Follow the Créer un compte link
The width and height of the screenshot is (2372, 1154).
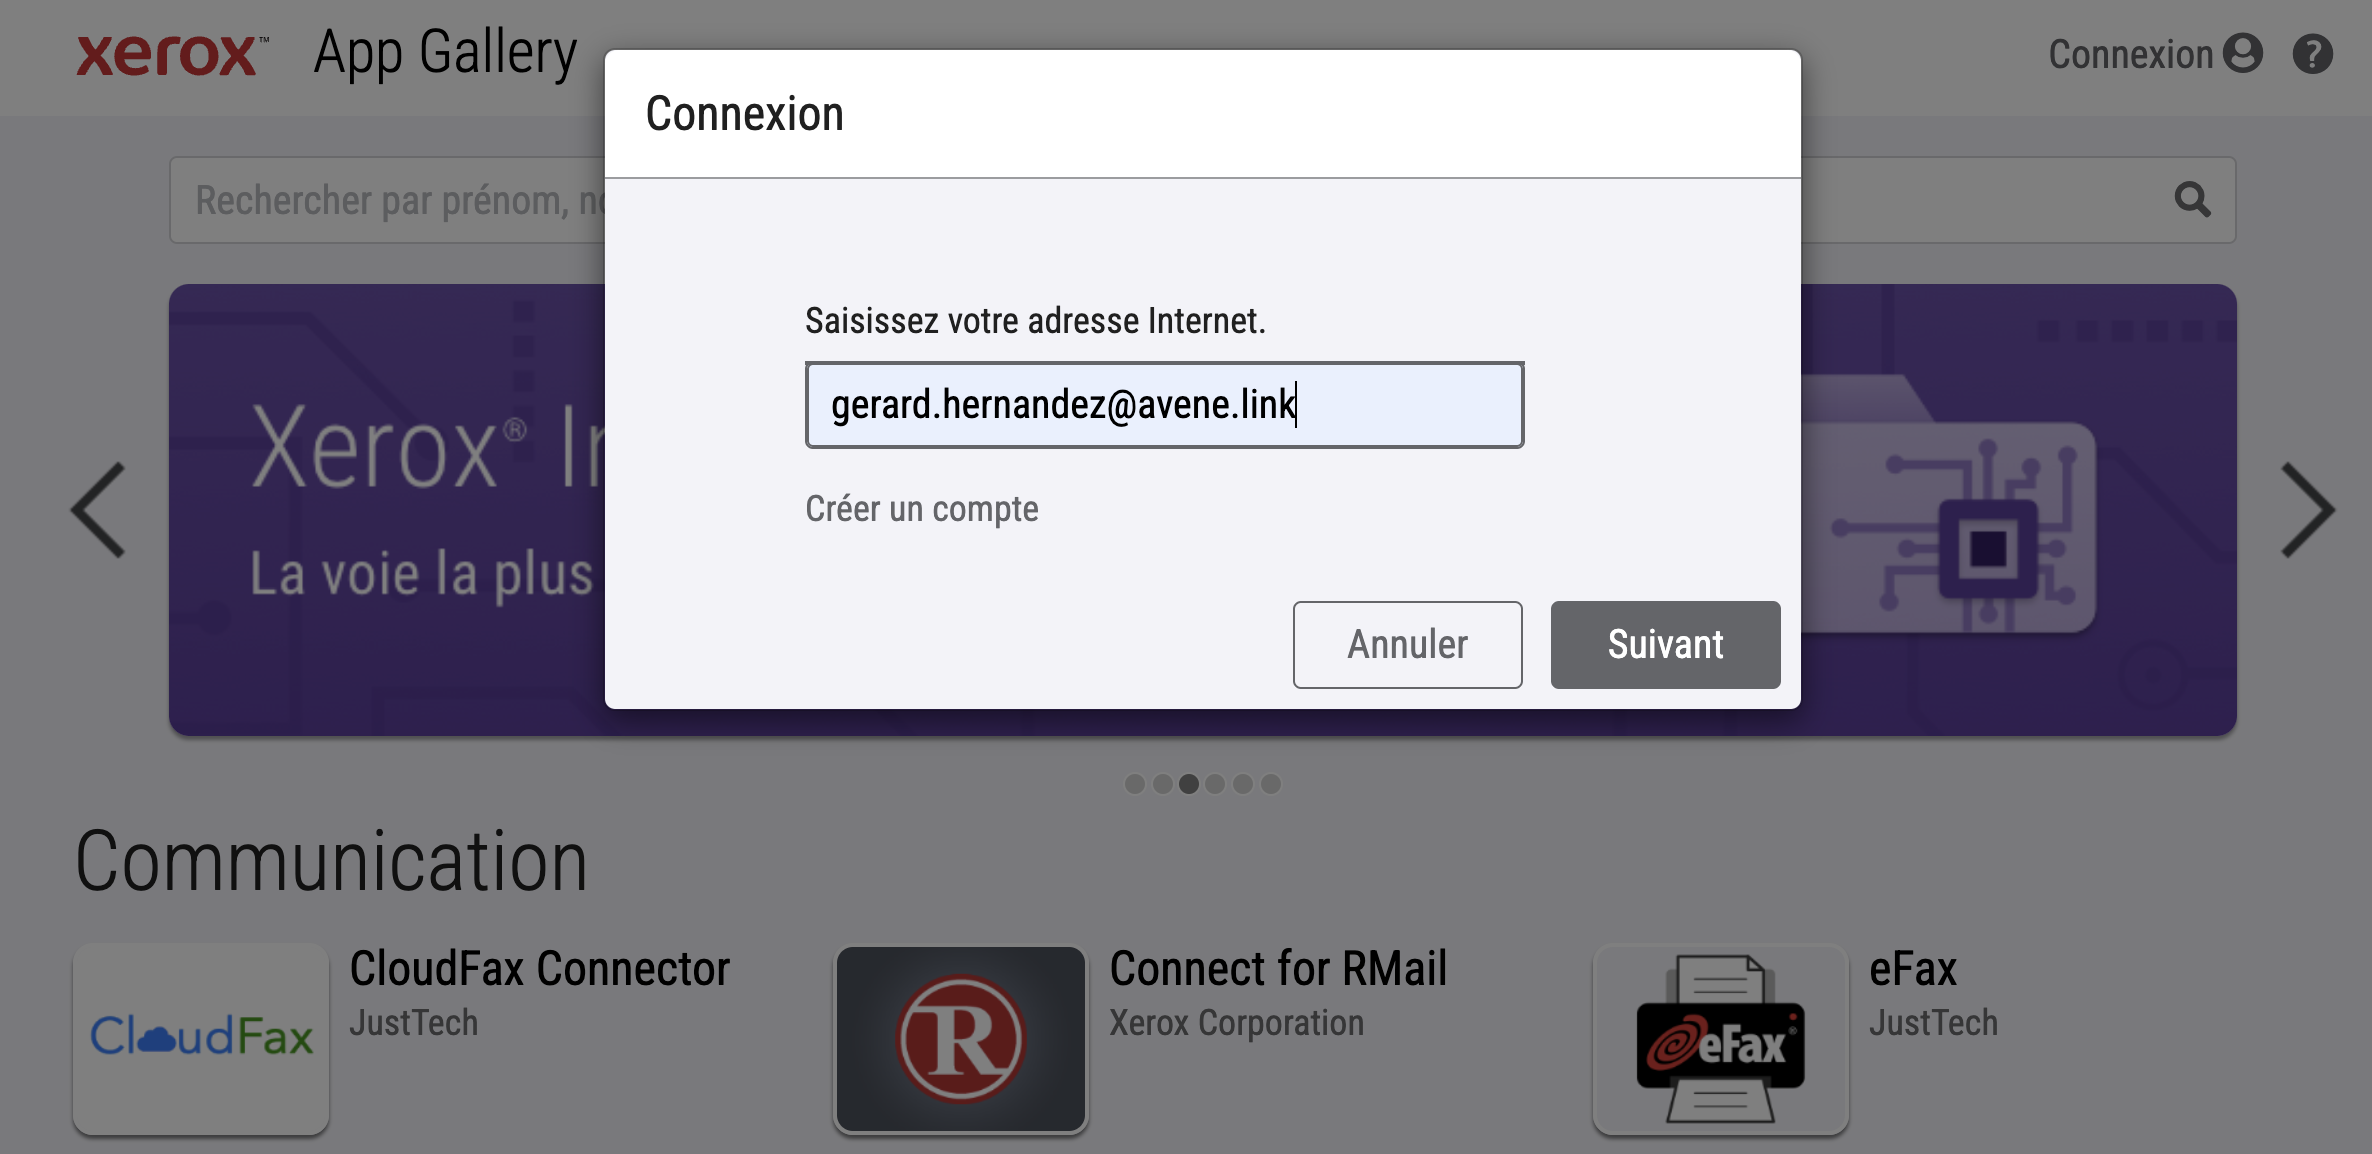(x=922, y=509)
